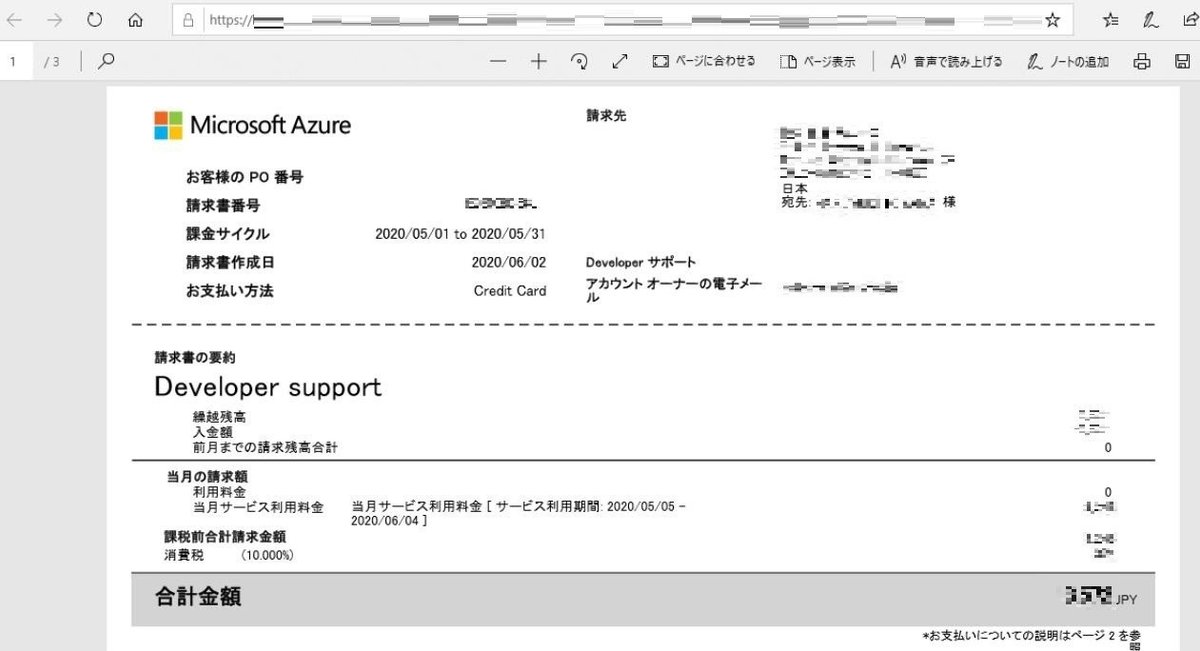Refresh the current page

point(95,19)
